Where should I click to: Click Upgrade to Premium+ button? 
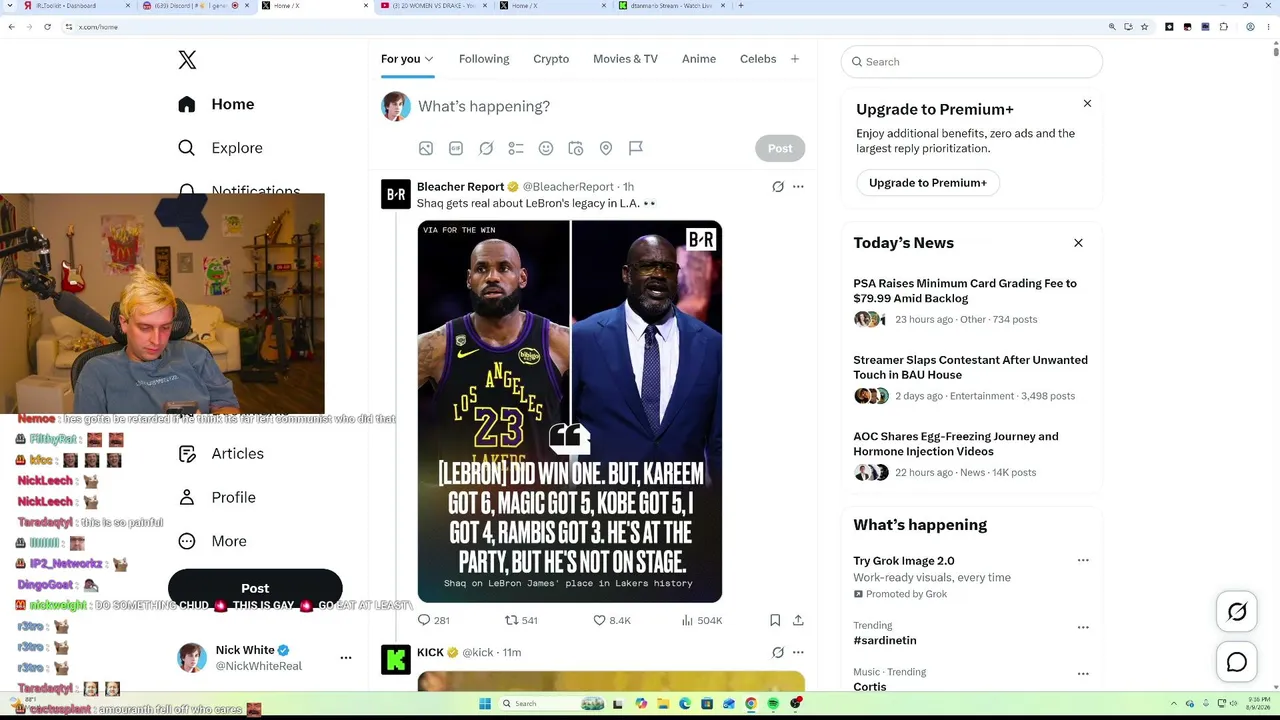(928, 183)
